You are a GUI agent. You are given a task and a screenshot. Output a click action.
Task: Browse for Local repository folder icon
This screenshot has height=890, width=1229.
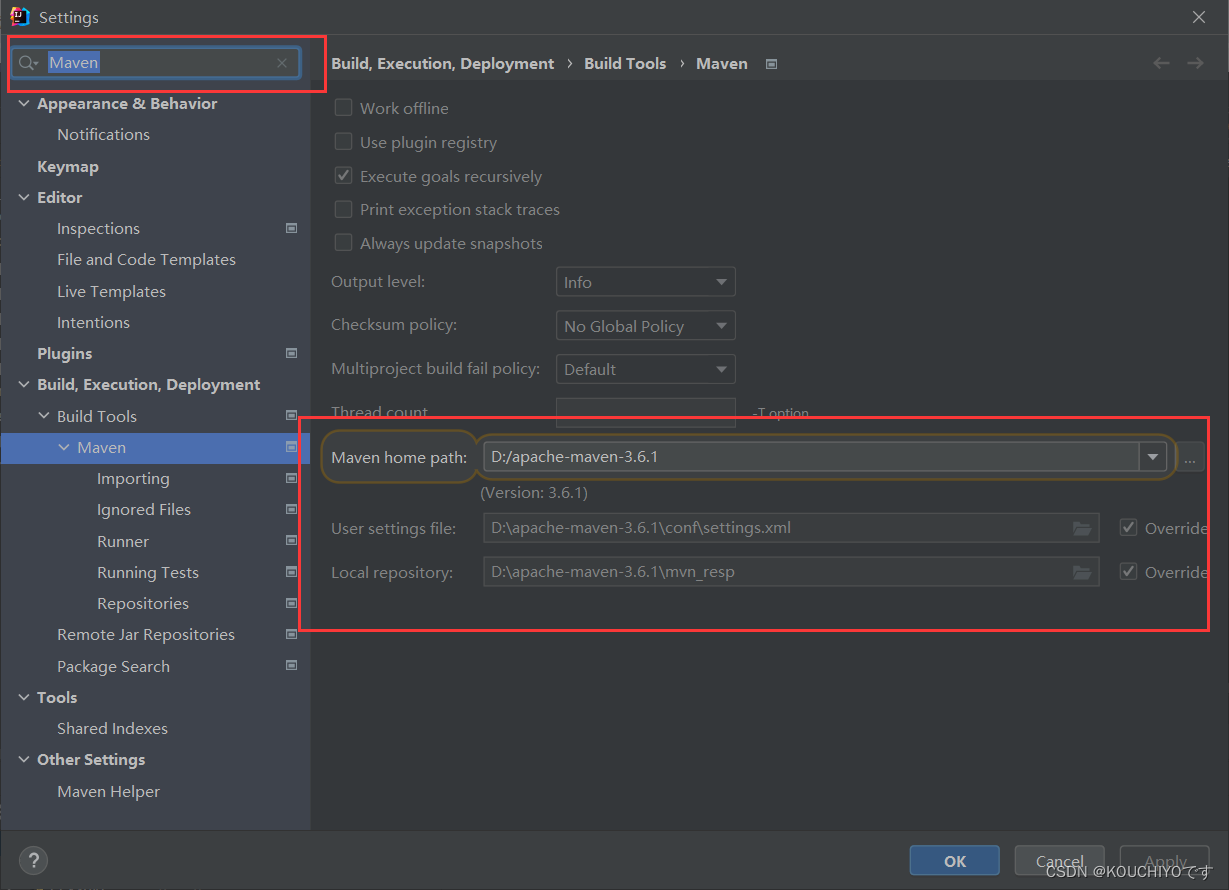click(1082, 572)
